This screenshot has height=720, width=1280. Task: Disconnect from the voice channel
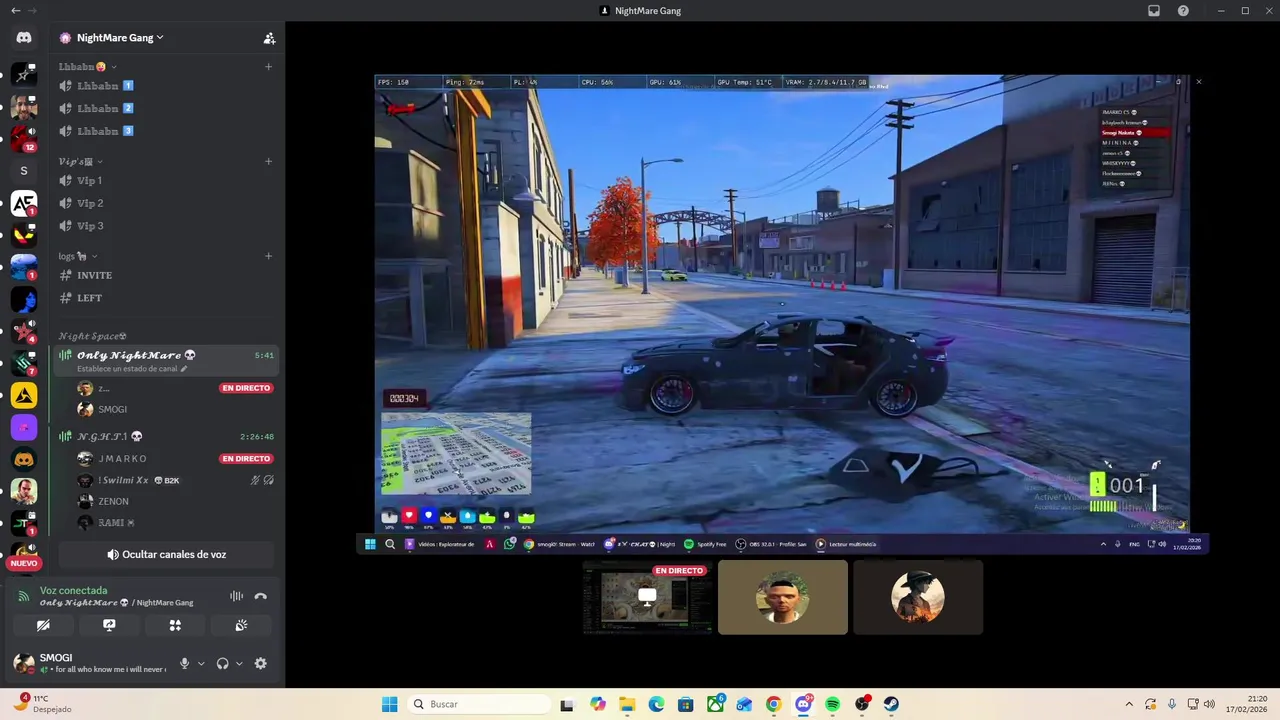[261, 596]
